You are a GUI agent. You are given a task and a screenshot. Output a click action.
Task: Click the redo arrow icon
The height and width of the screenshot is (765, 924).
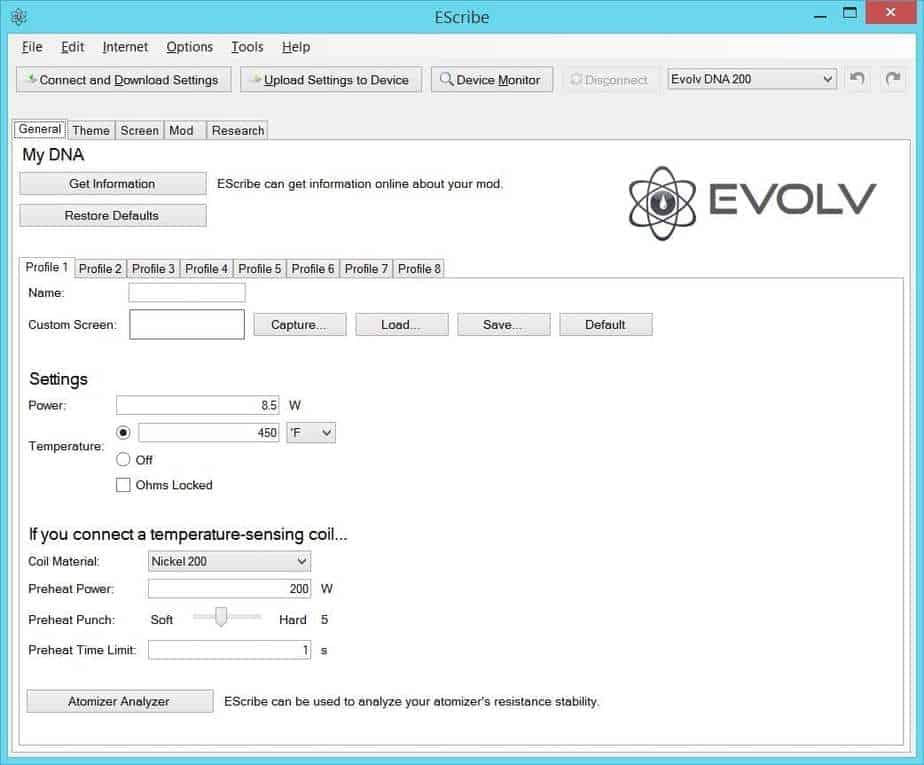tap(893, 79)
